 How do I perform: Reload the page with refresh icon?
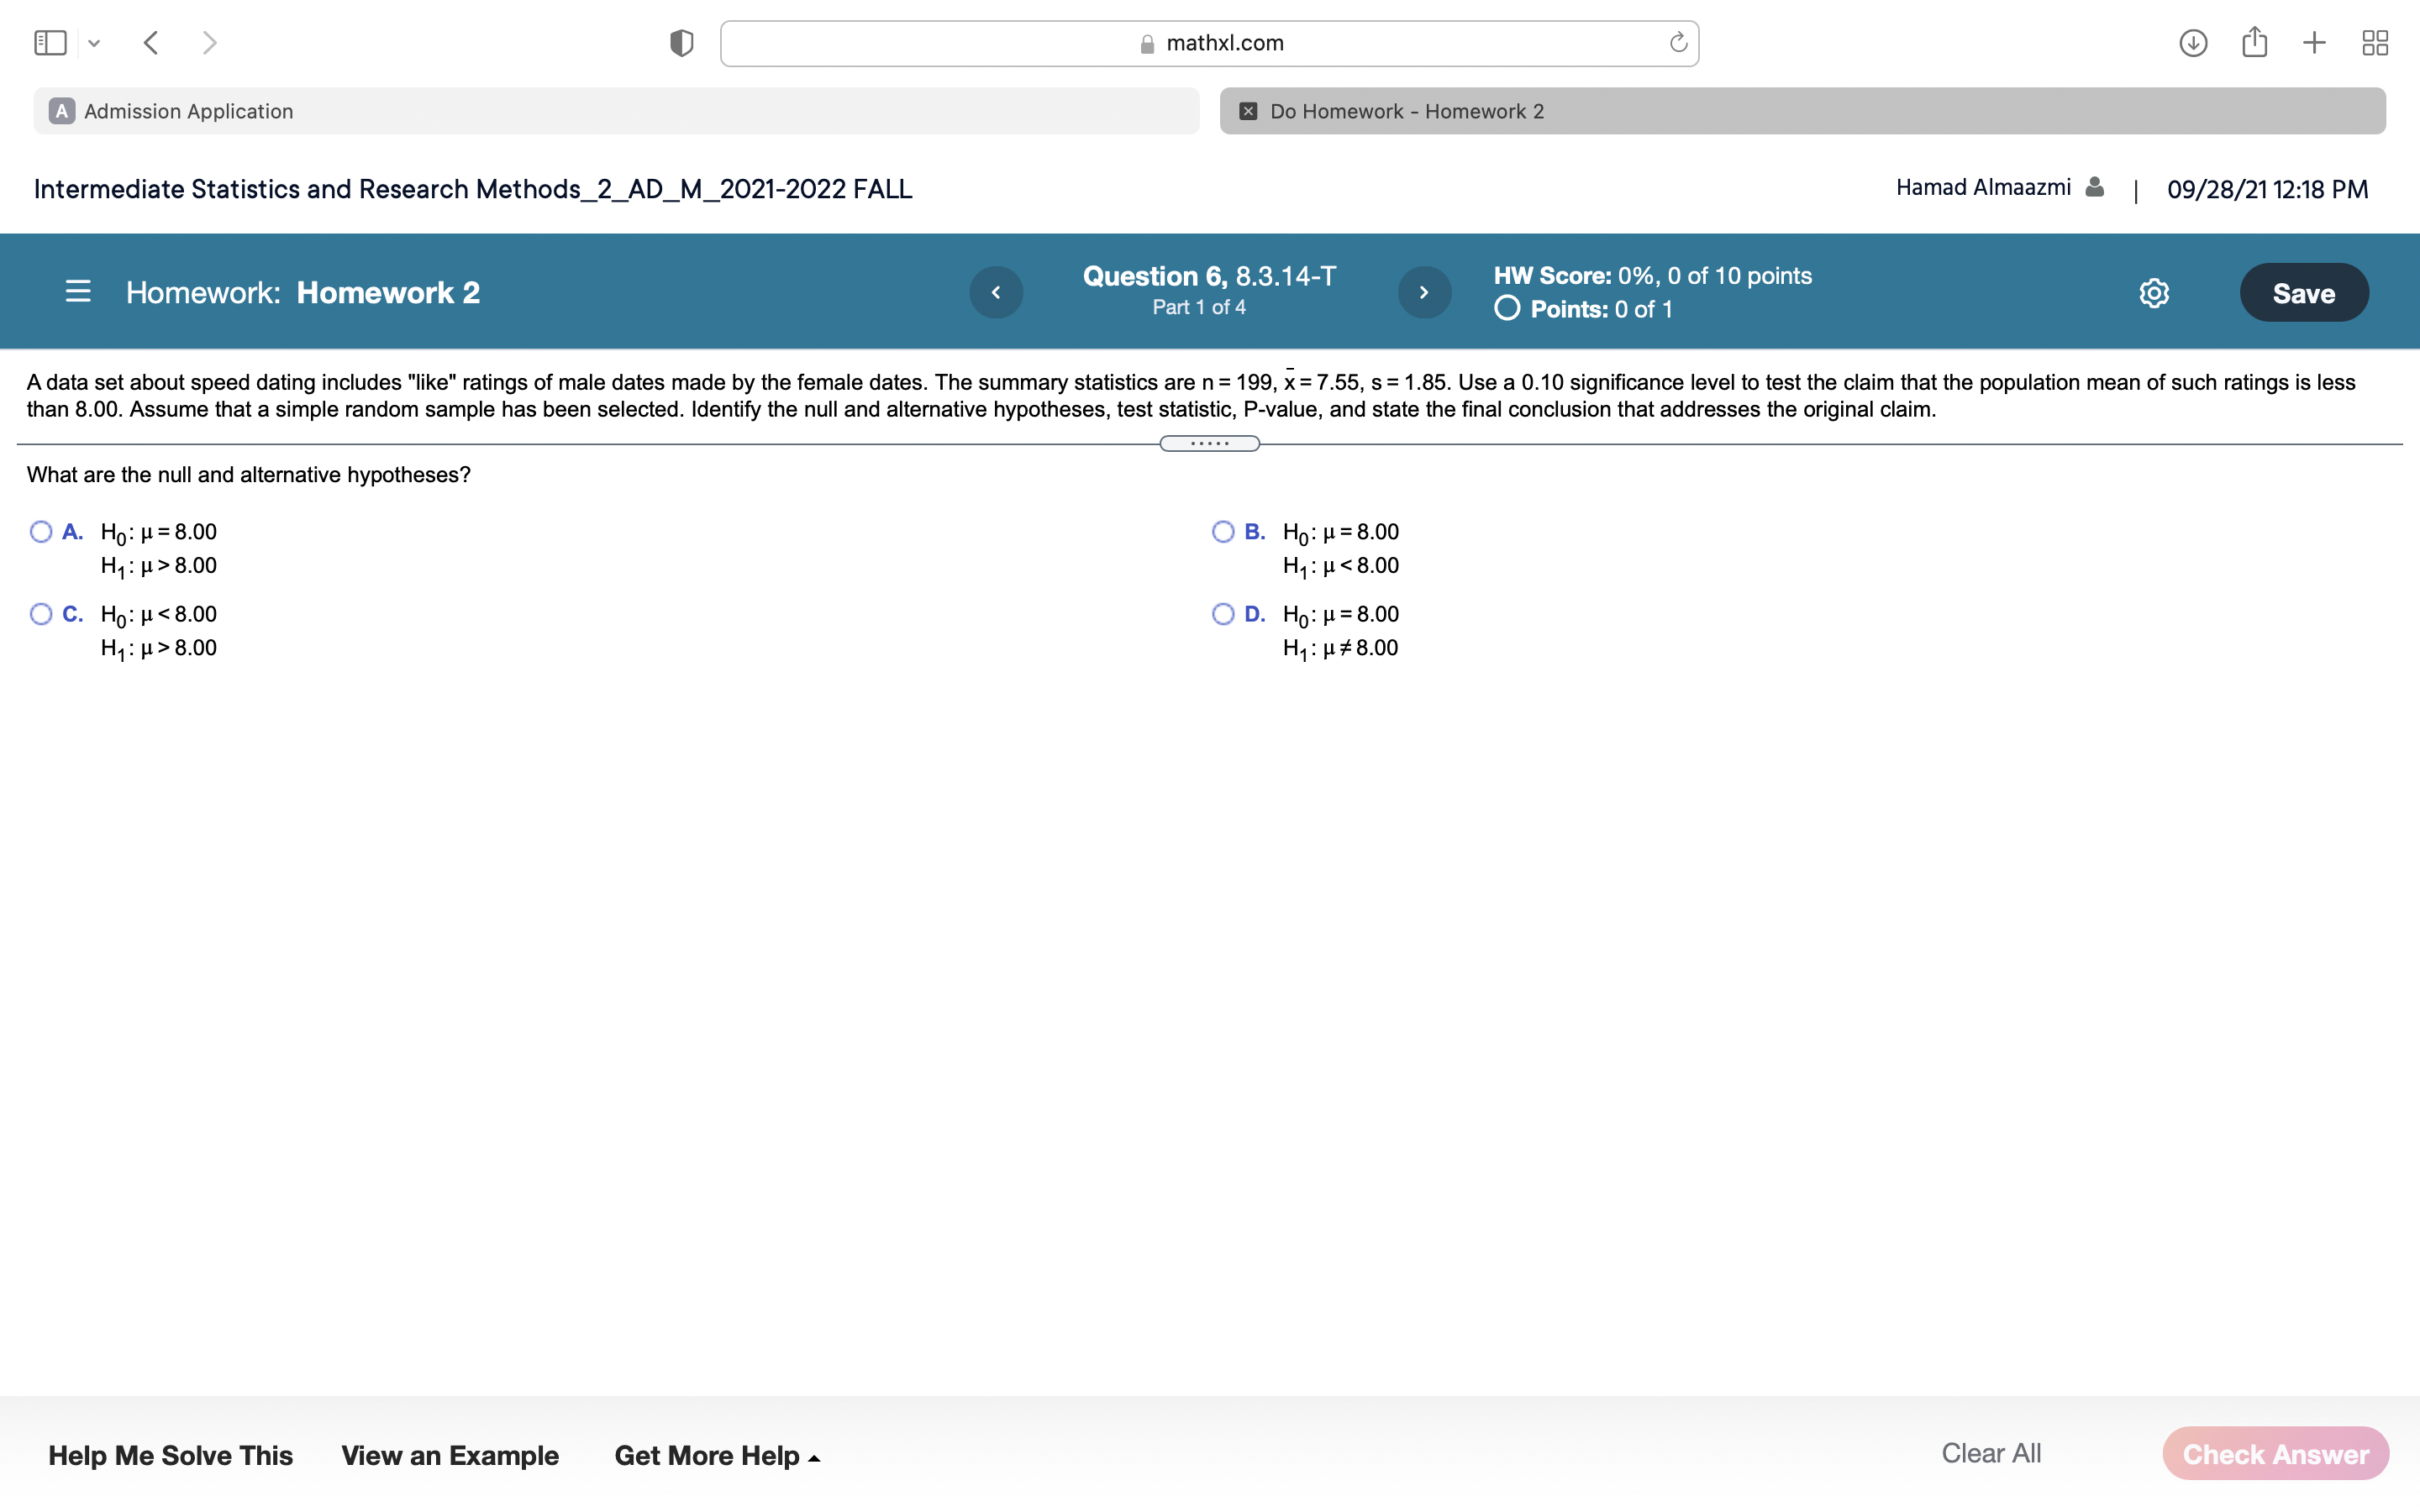click(x=1678, y=43)
